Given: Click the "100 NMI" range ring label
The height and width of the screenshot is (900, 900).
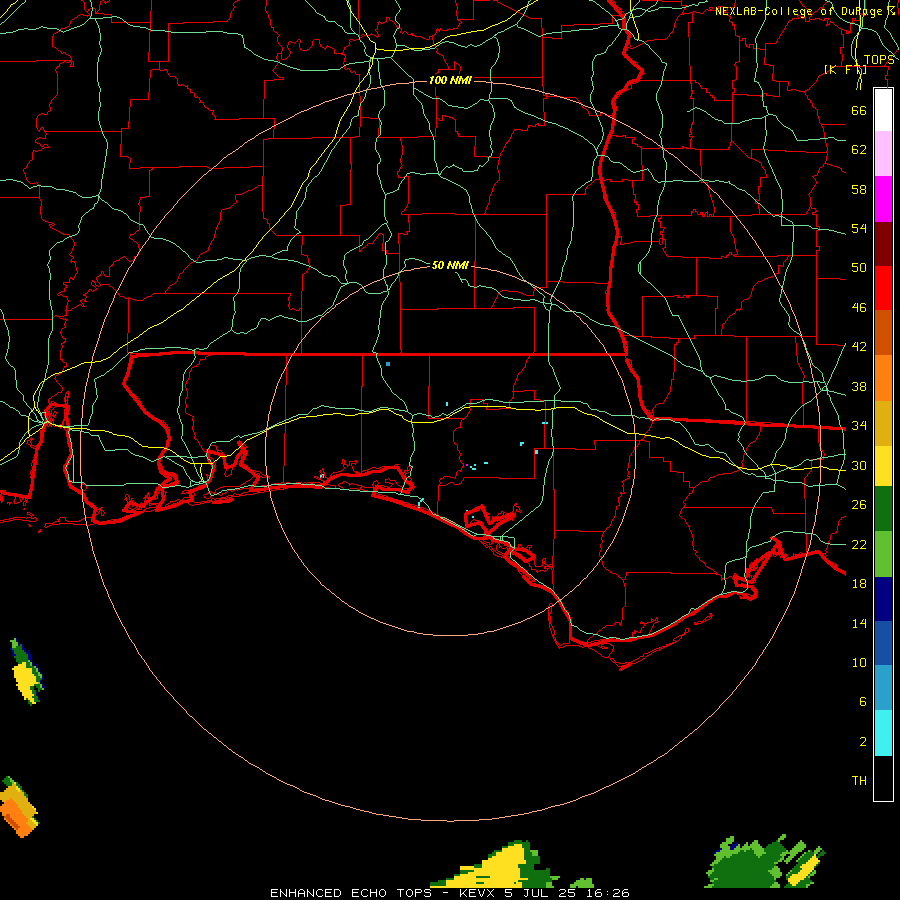Looking at the screenshot, I should point(450,80).
